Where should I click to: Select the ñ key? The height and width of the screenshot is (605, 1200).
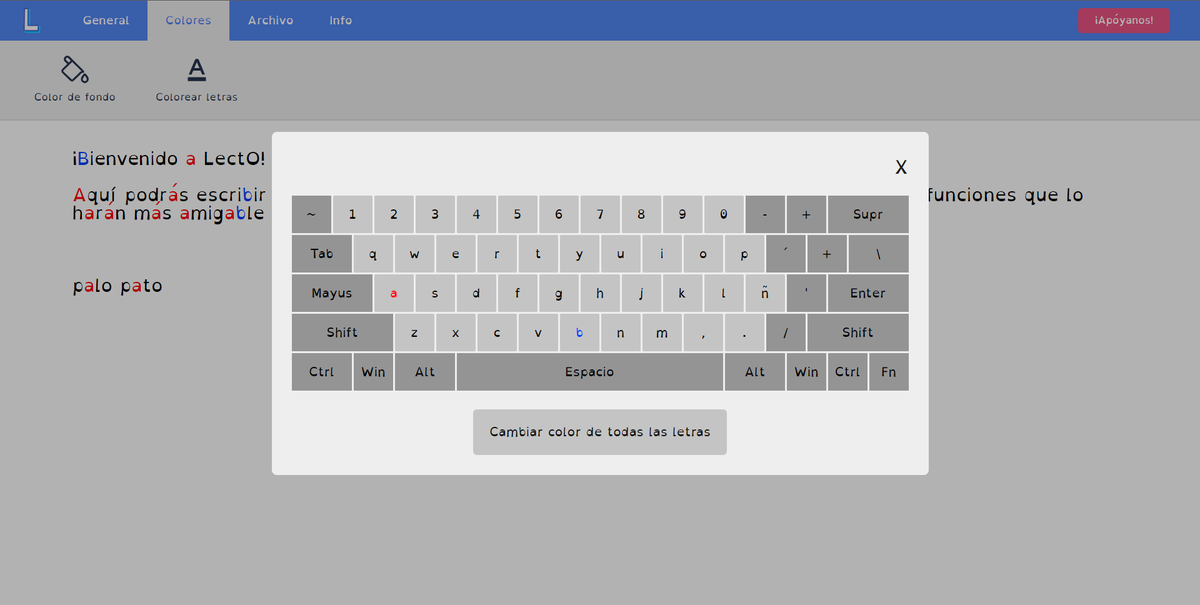(x=764, y=293)
